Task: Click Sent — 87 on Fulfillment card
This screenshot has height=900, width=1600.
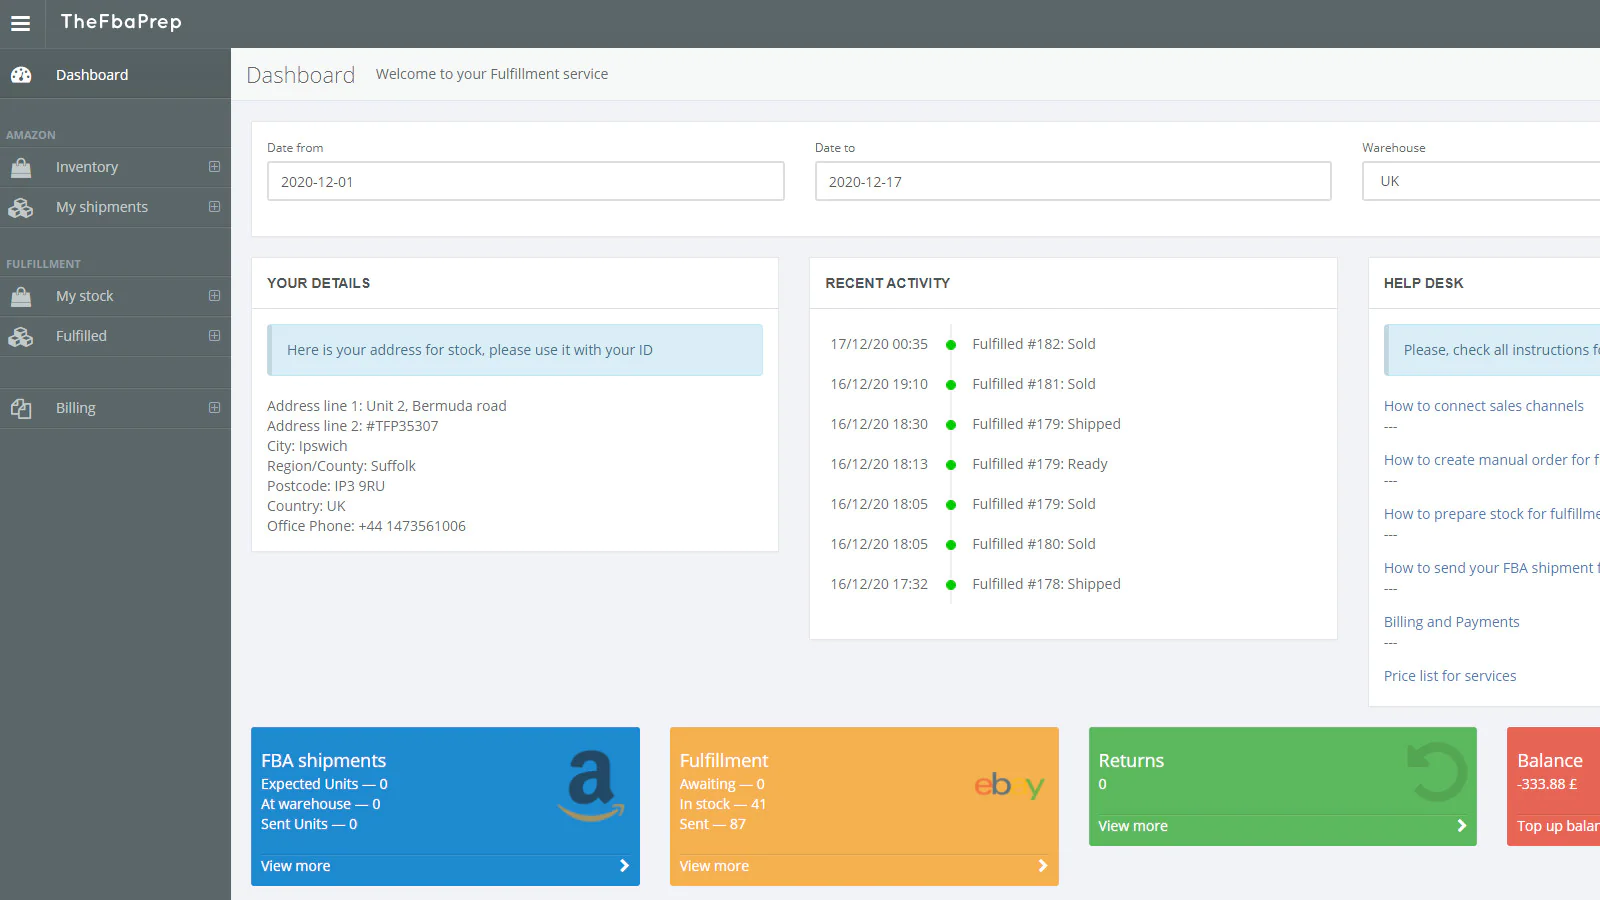Action: point(713,824)
